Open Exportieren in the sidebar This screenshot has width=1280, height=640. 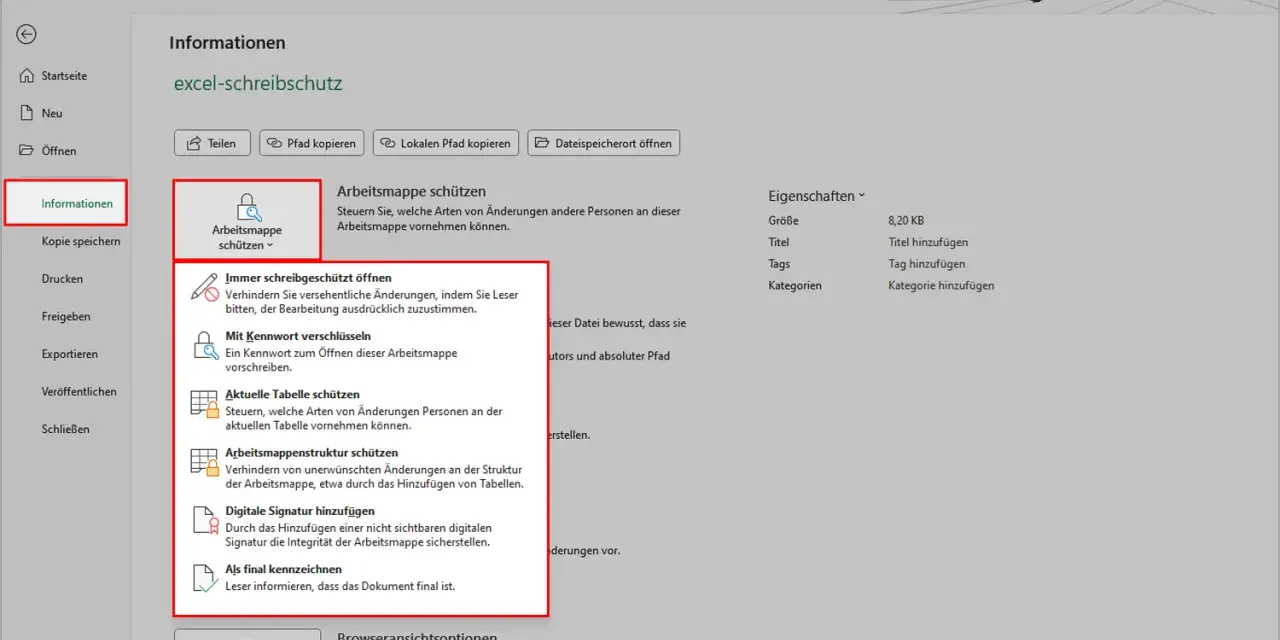pyautogui.click(x=70, y=354)
